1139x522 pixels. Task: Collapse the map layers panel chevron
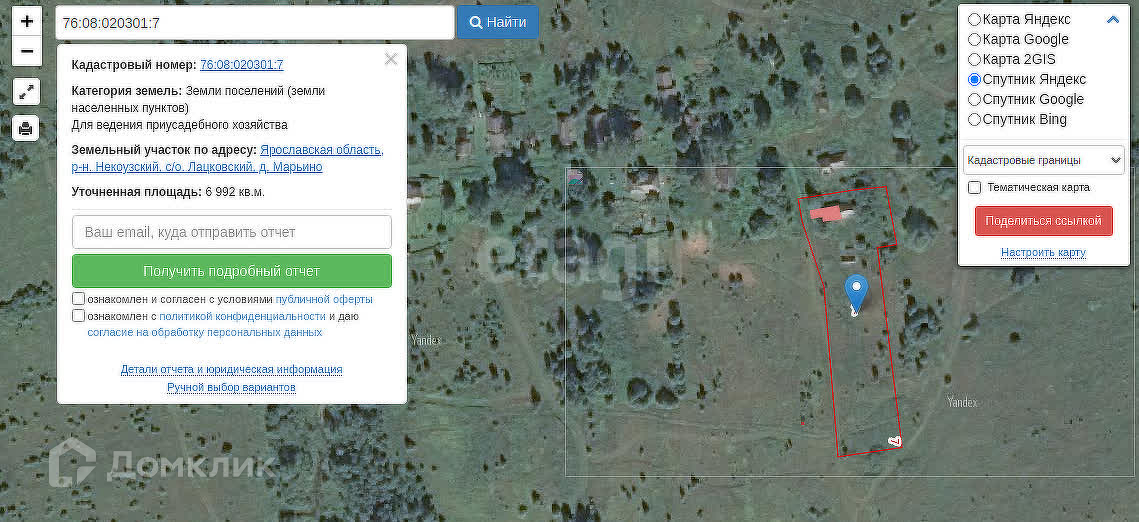[x=1113, y=20]
